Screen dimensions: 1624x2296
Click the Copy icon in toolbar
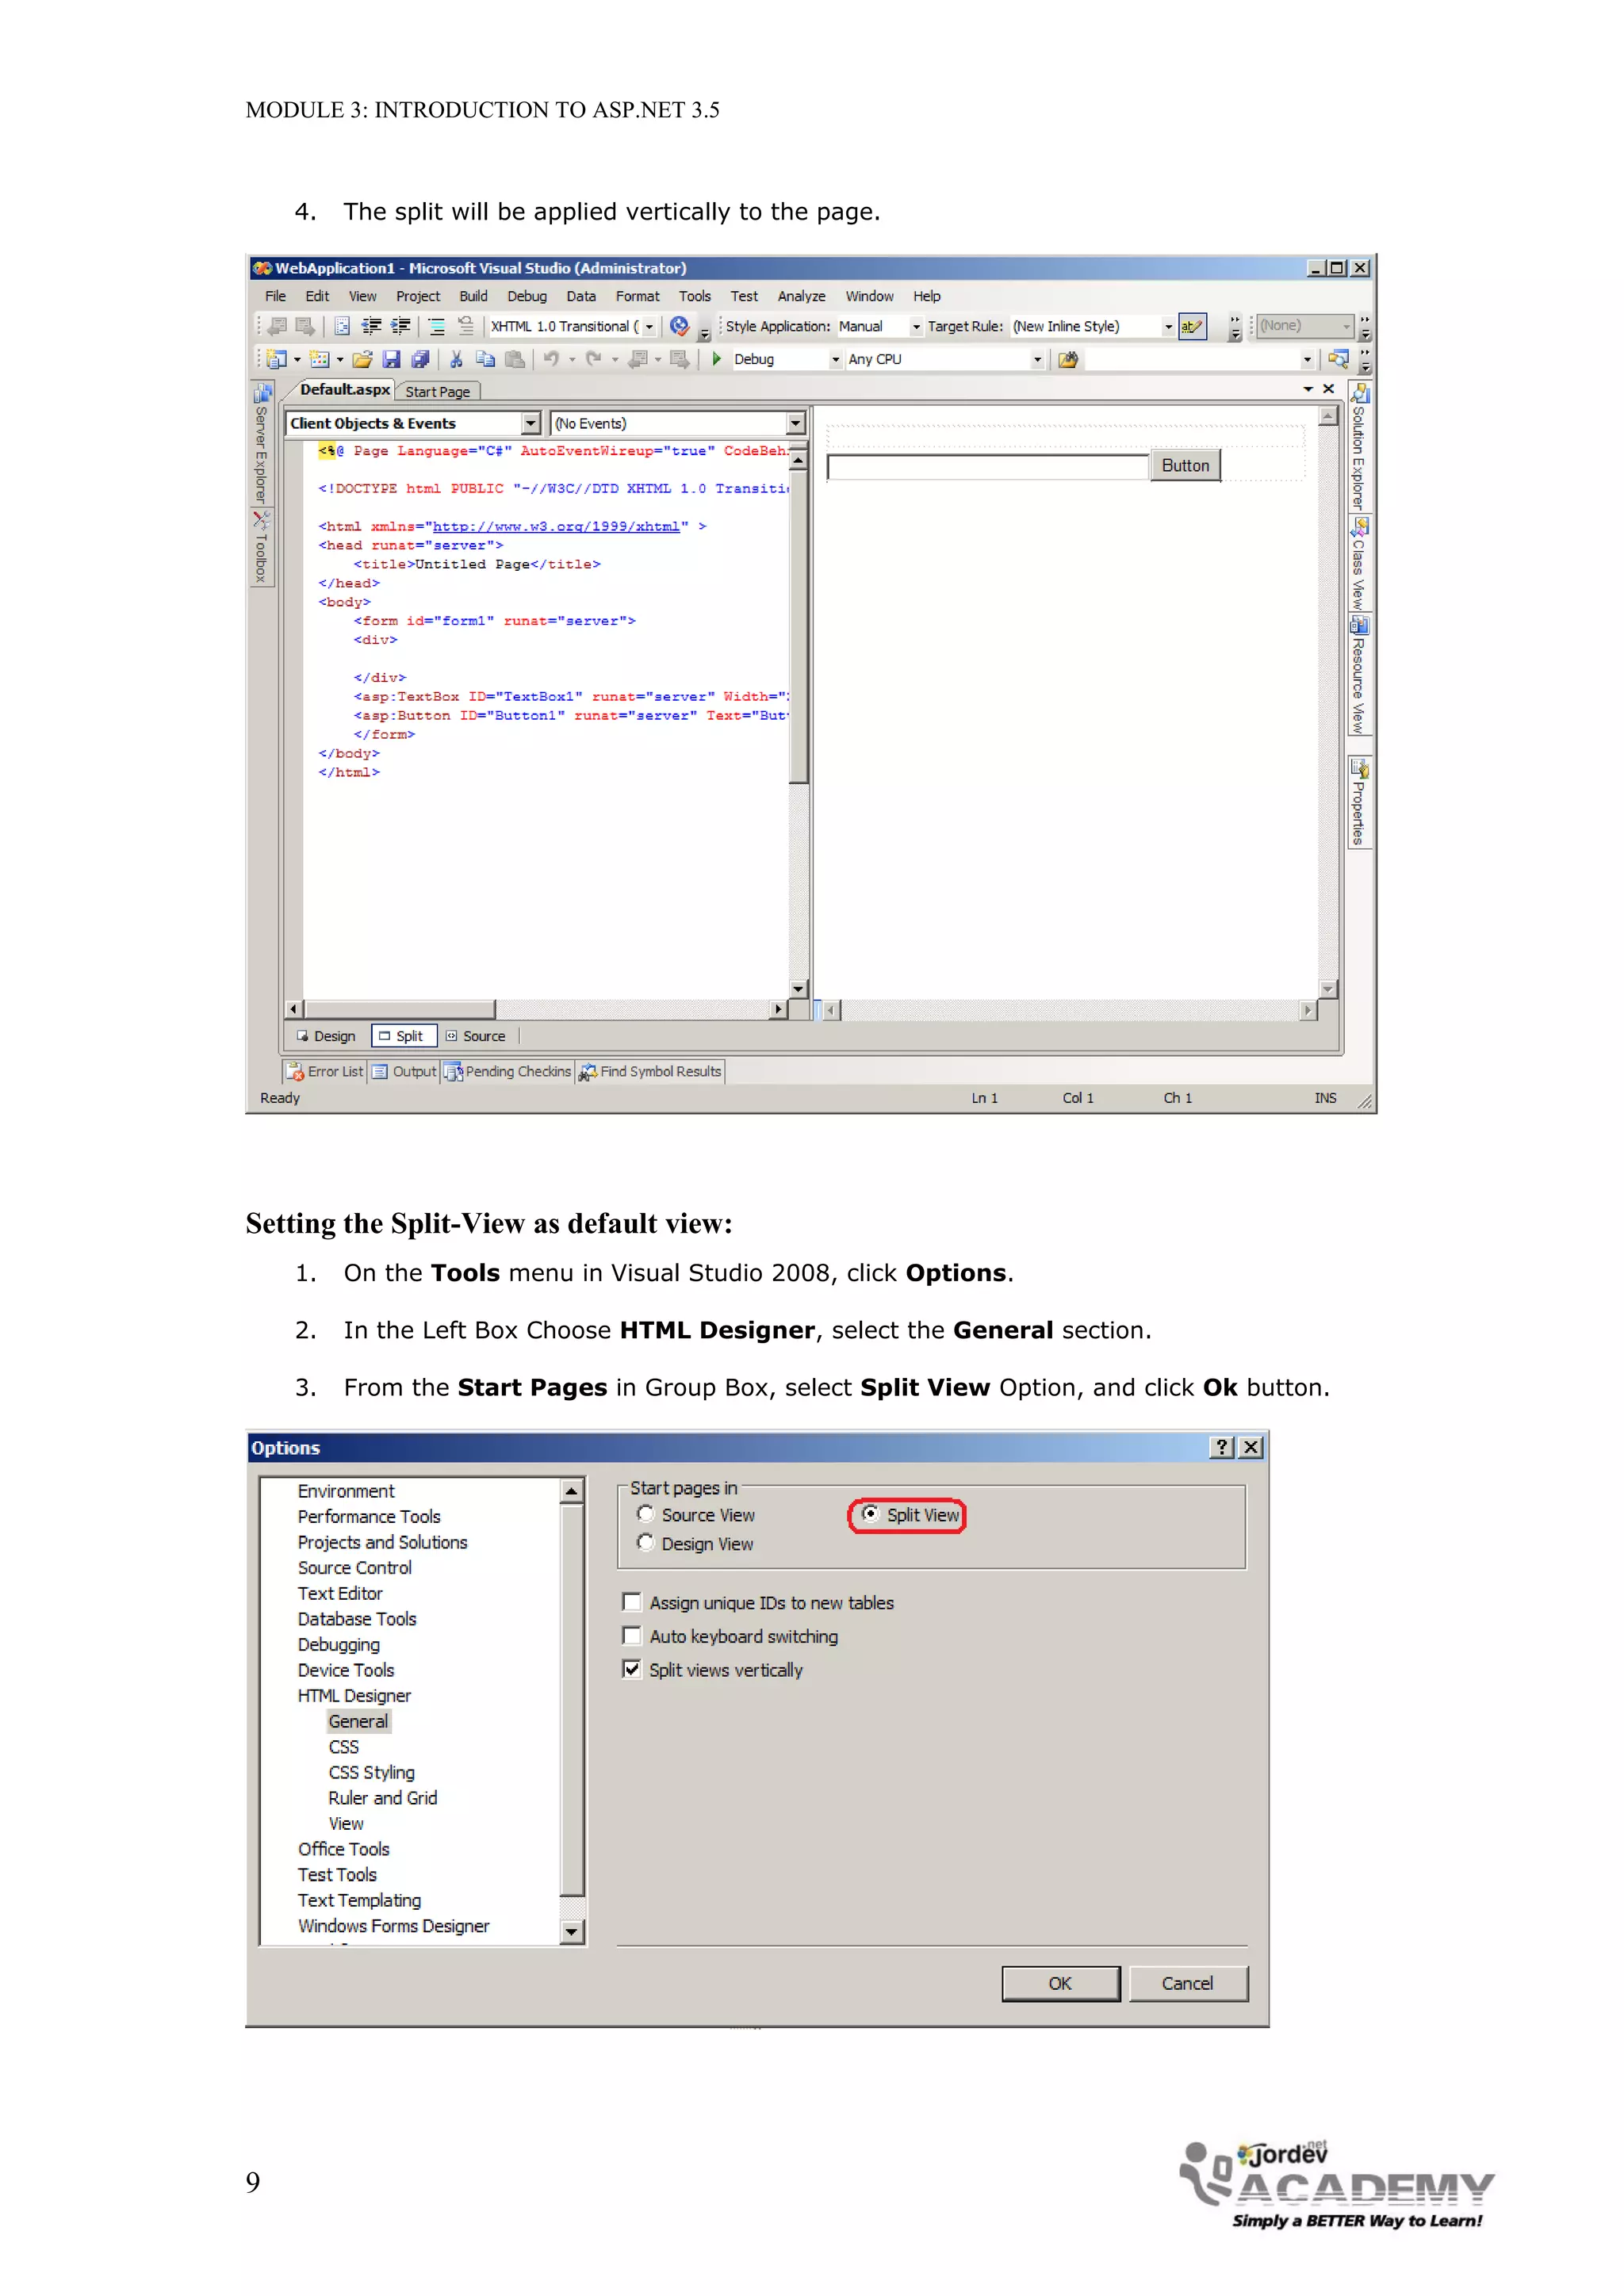click(x=485, y=359)
